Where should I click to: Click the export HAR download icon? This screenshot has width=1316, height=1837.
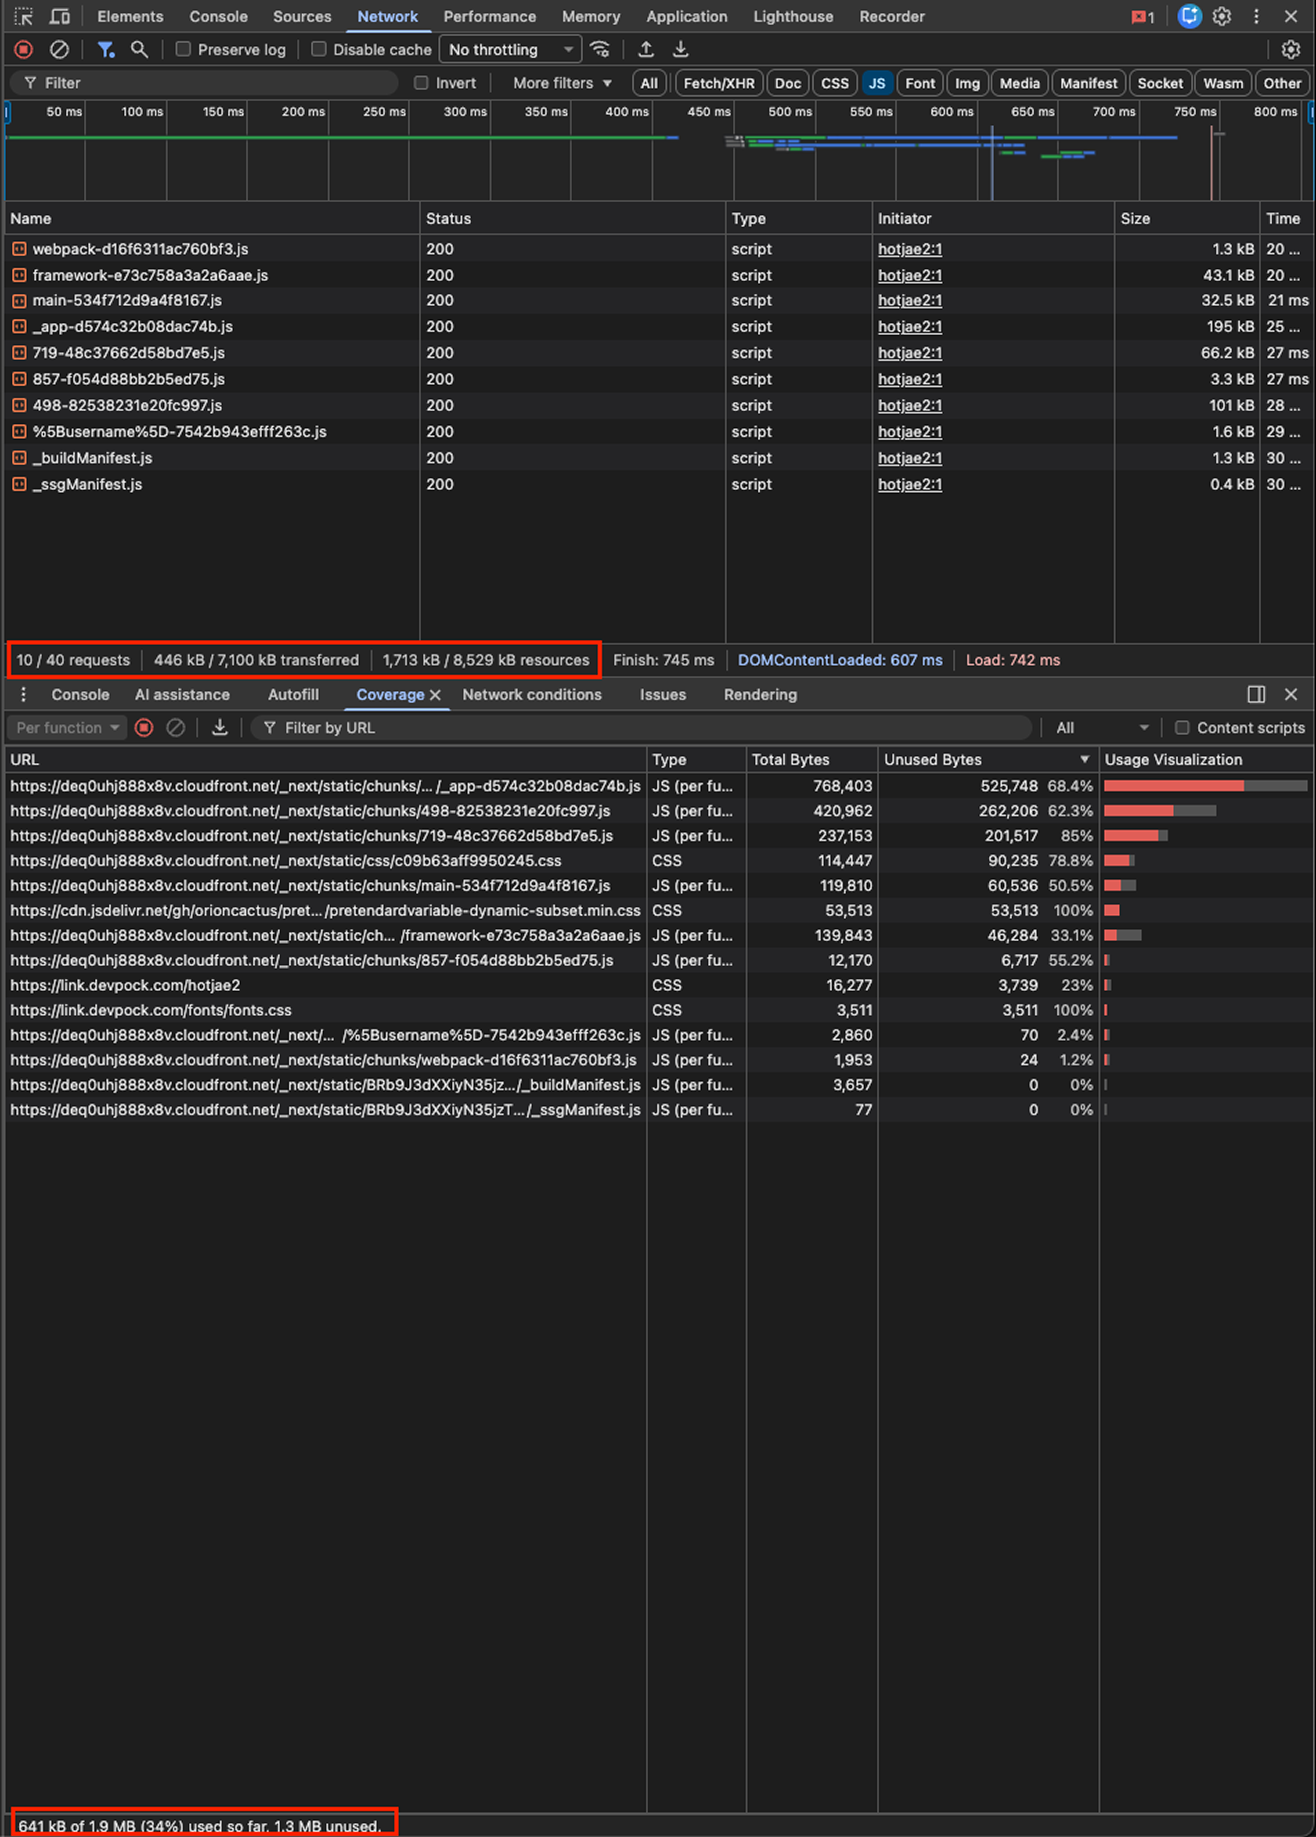(x=681, y=49)
